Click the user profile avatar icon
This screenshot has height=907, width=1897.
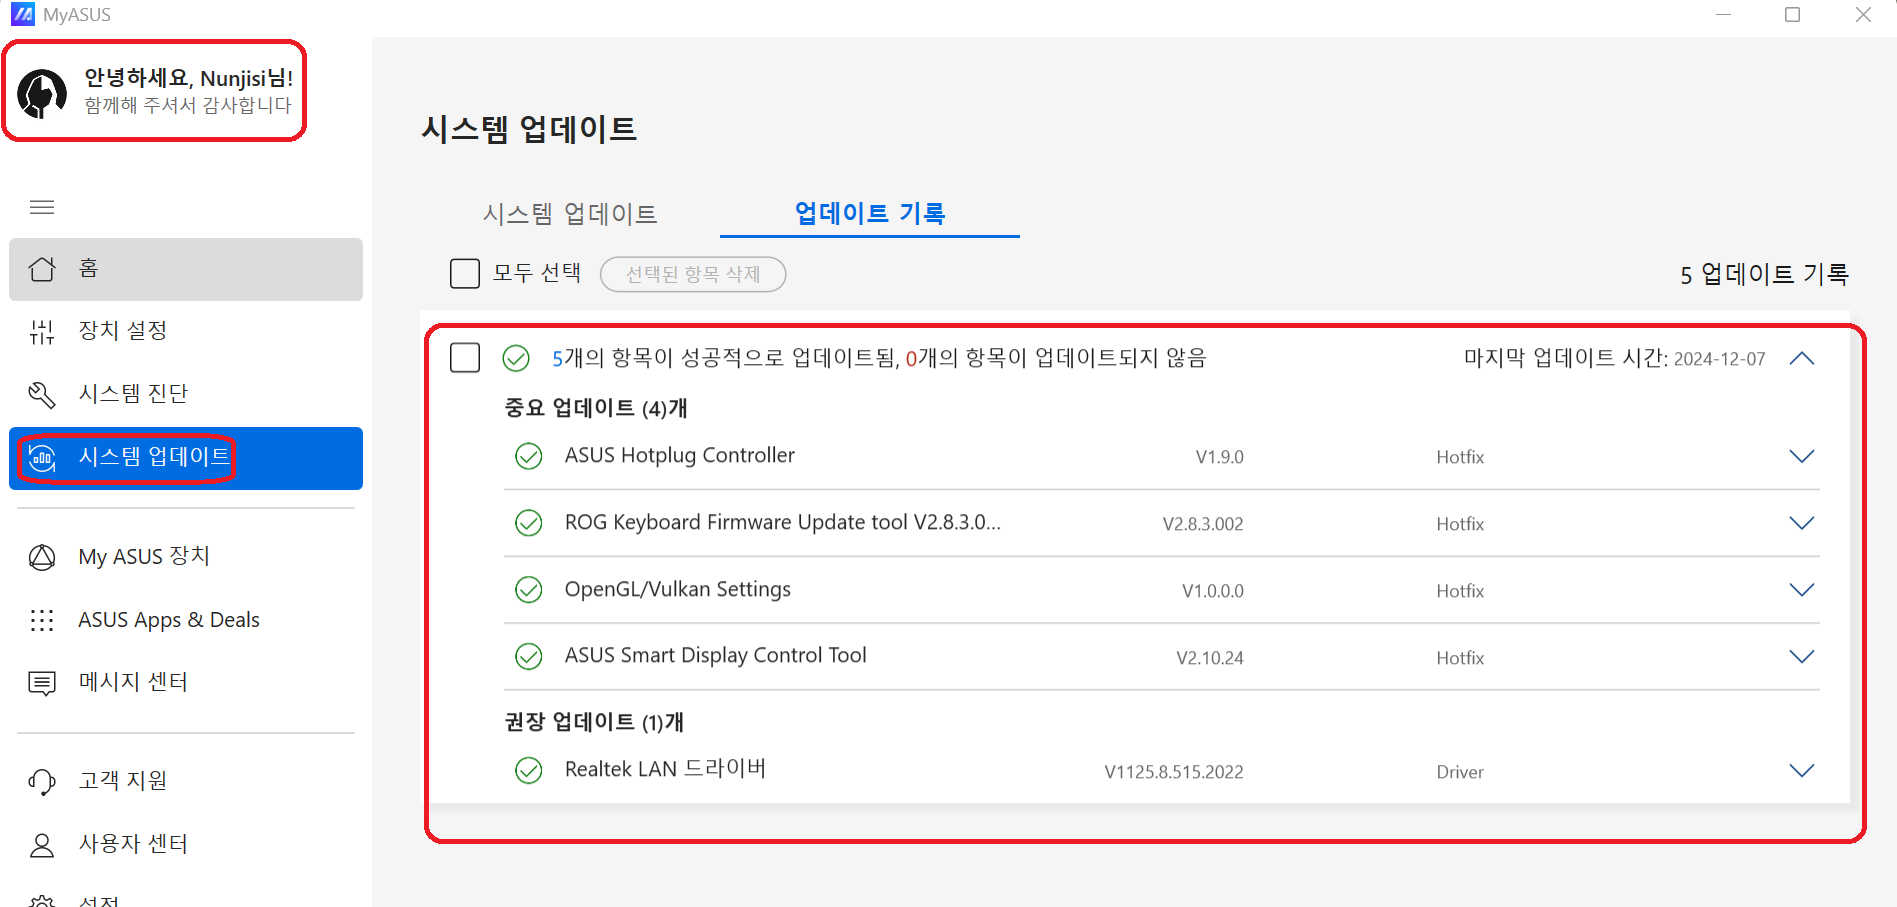42,93
